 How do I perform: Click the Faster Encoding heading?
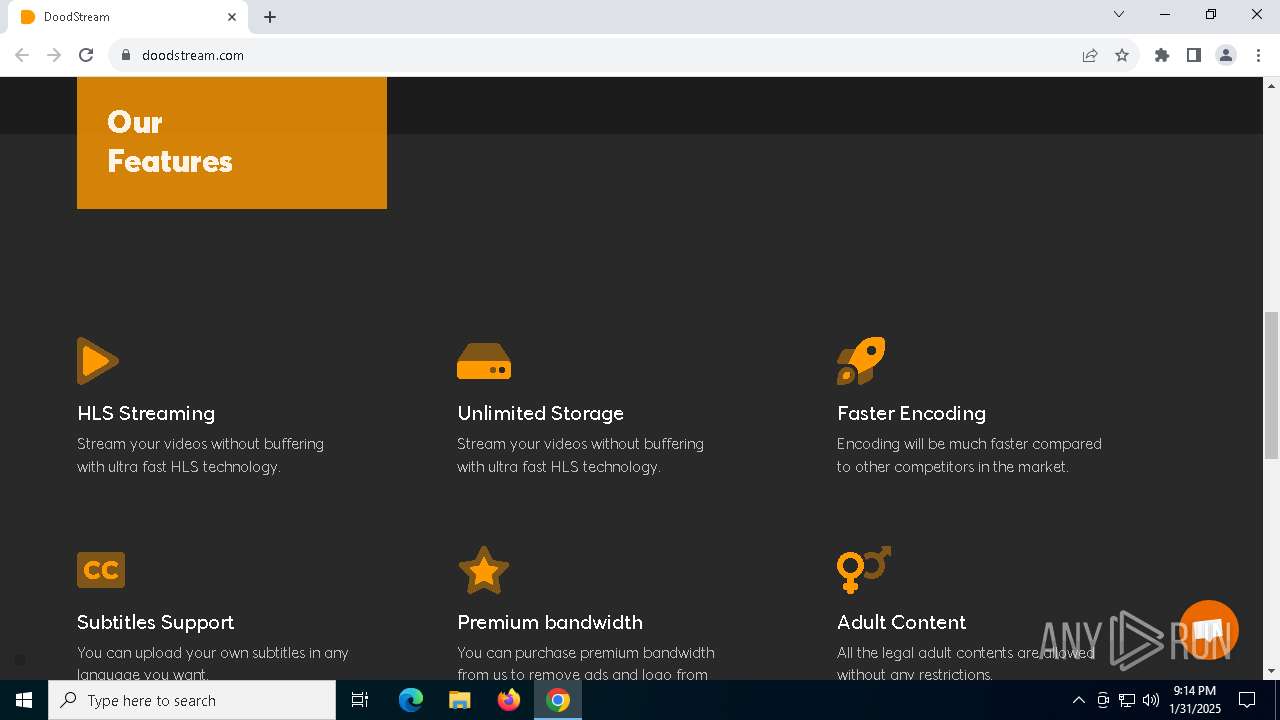[x=911, y=413]
